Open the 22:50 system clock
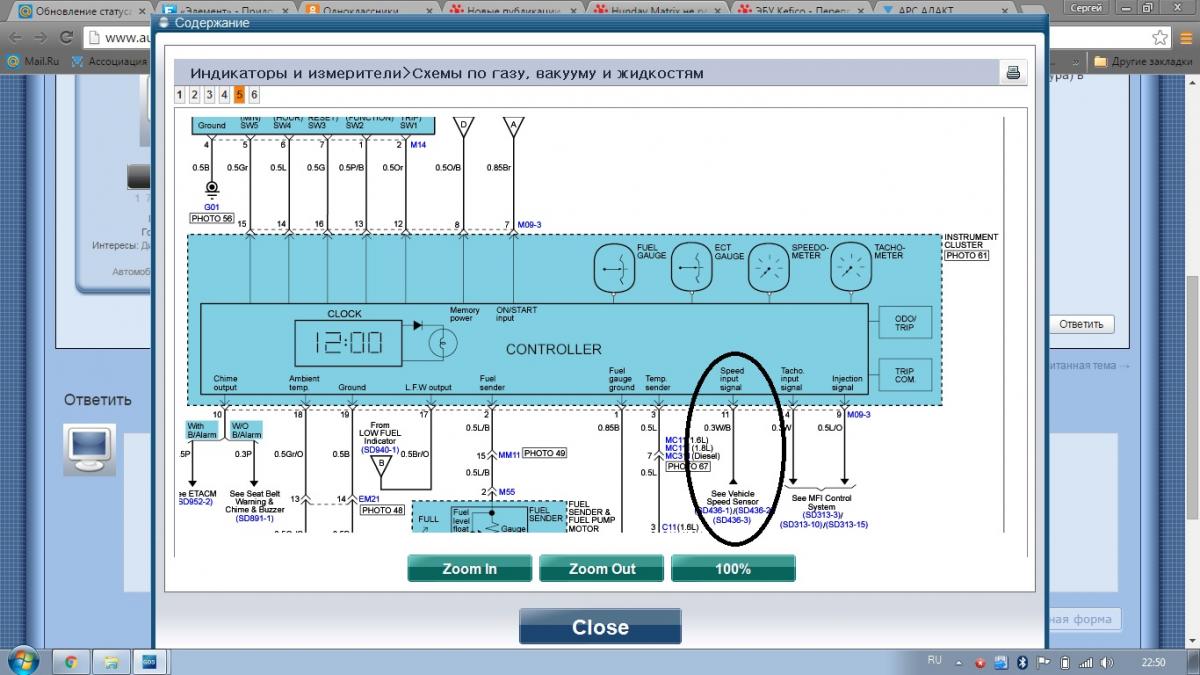This screenshot has height=675, width=1200. [1154, 662]
